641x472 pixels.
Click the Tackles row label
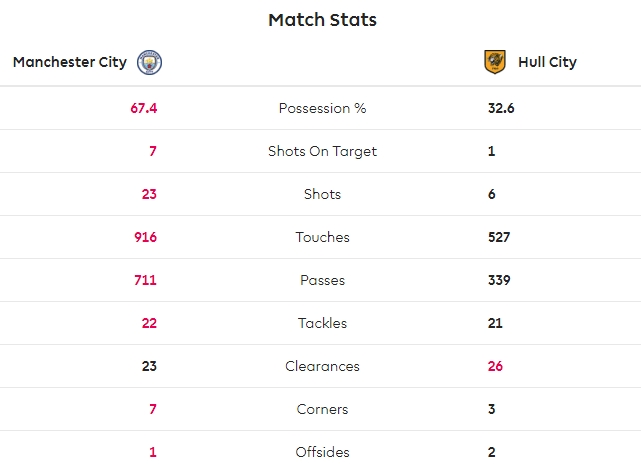click(322, 323)
